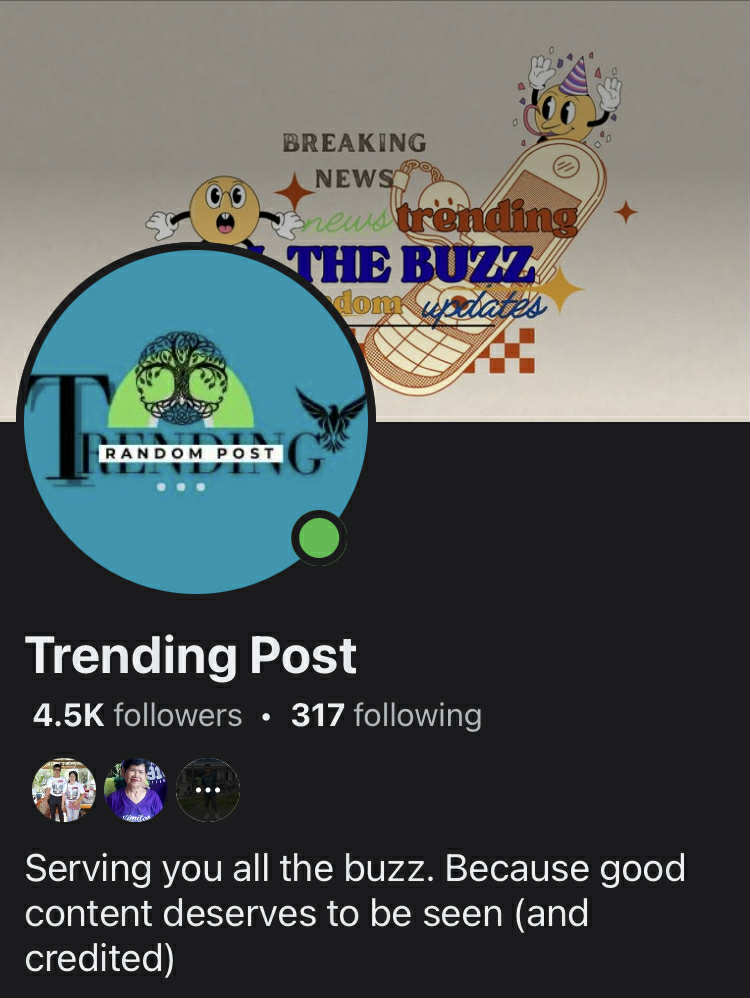Tap the surprised cartoon face character

click(225, 211)
